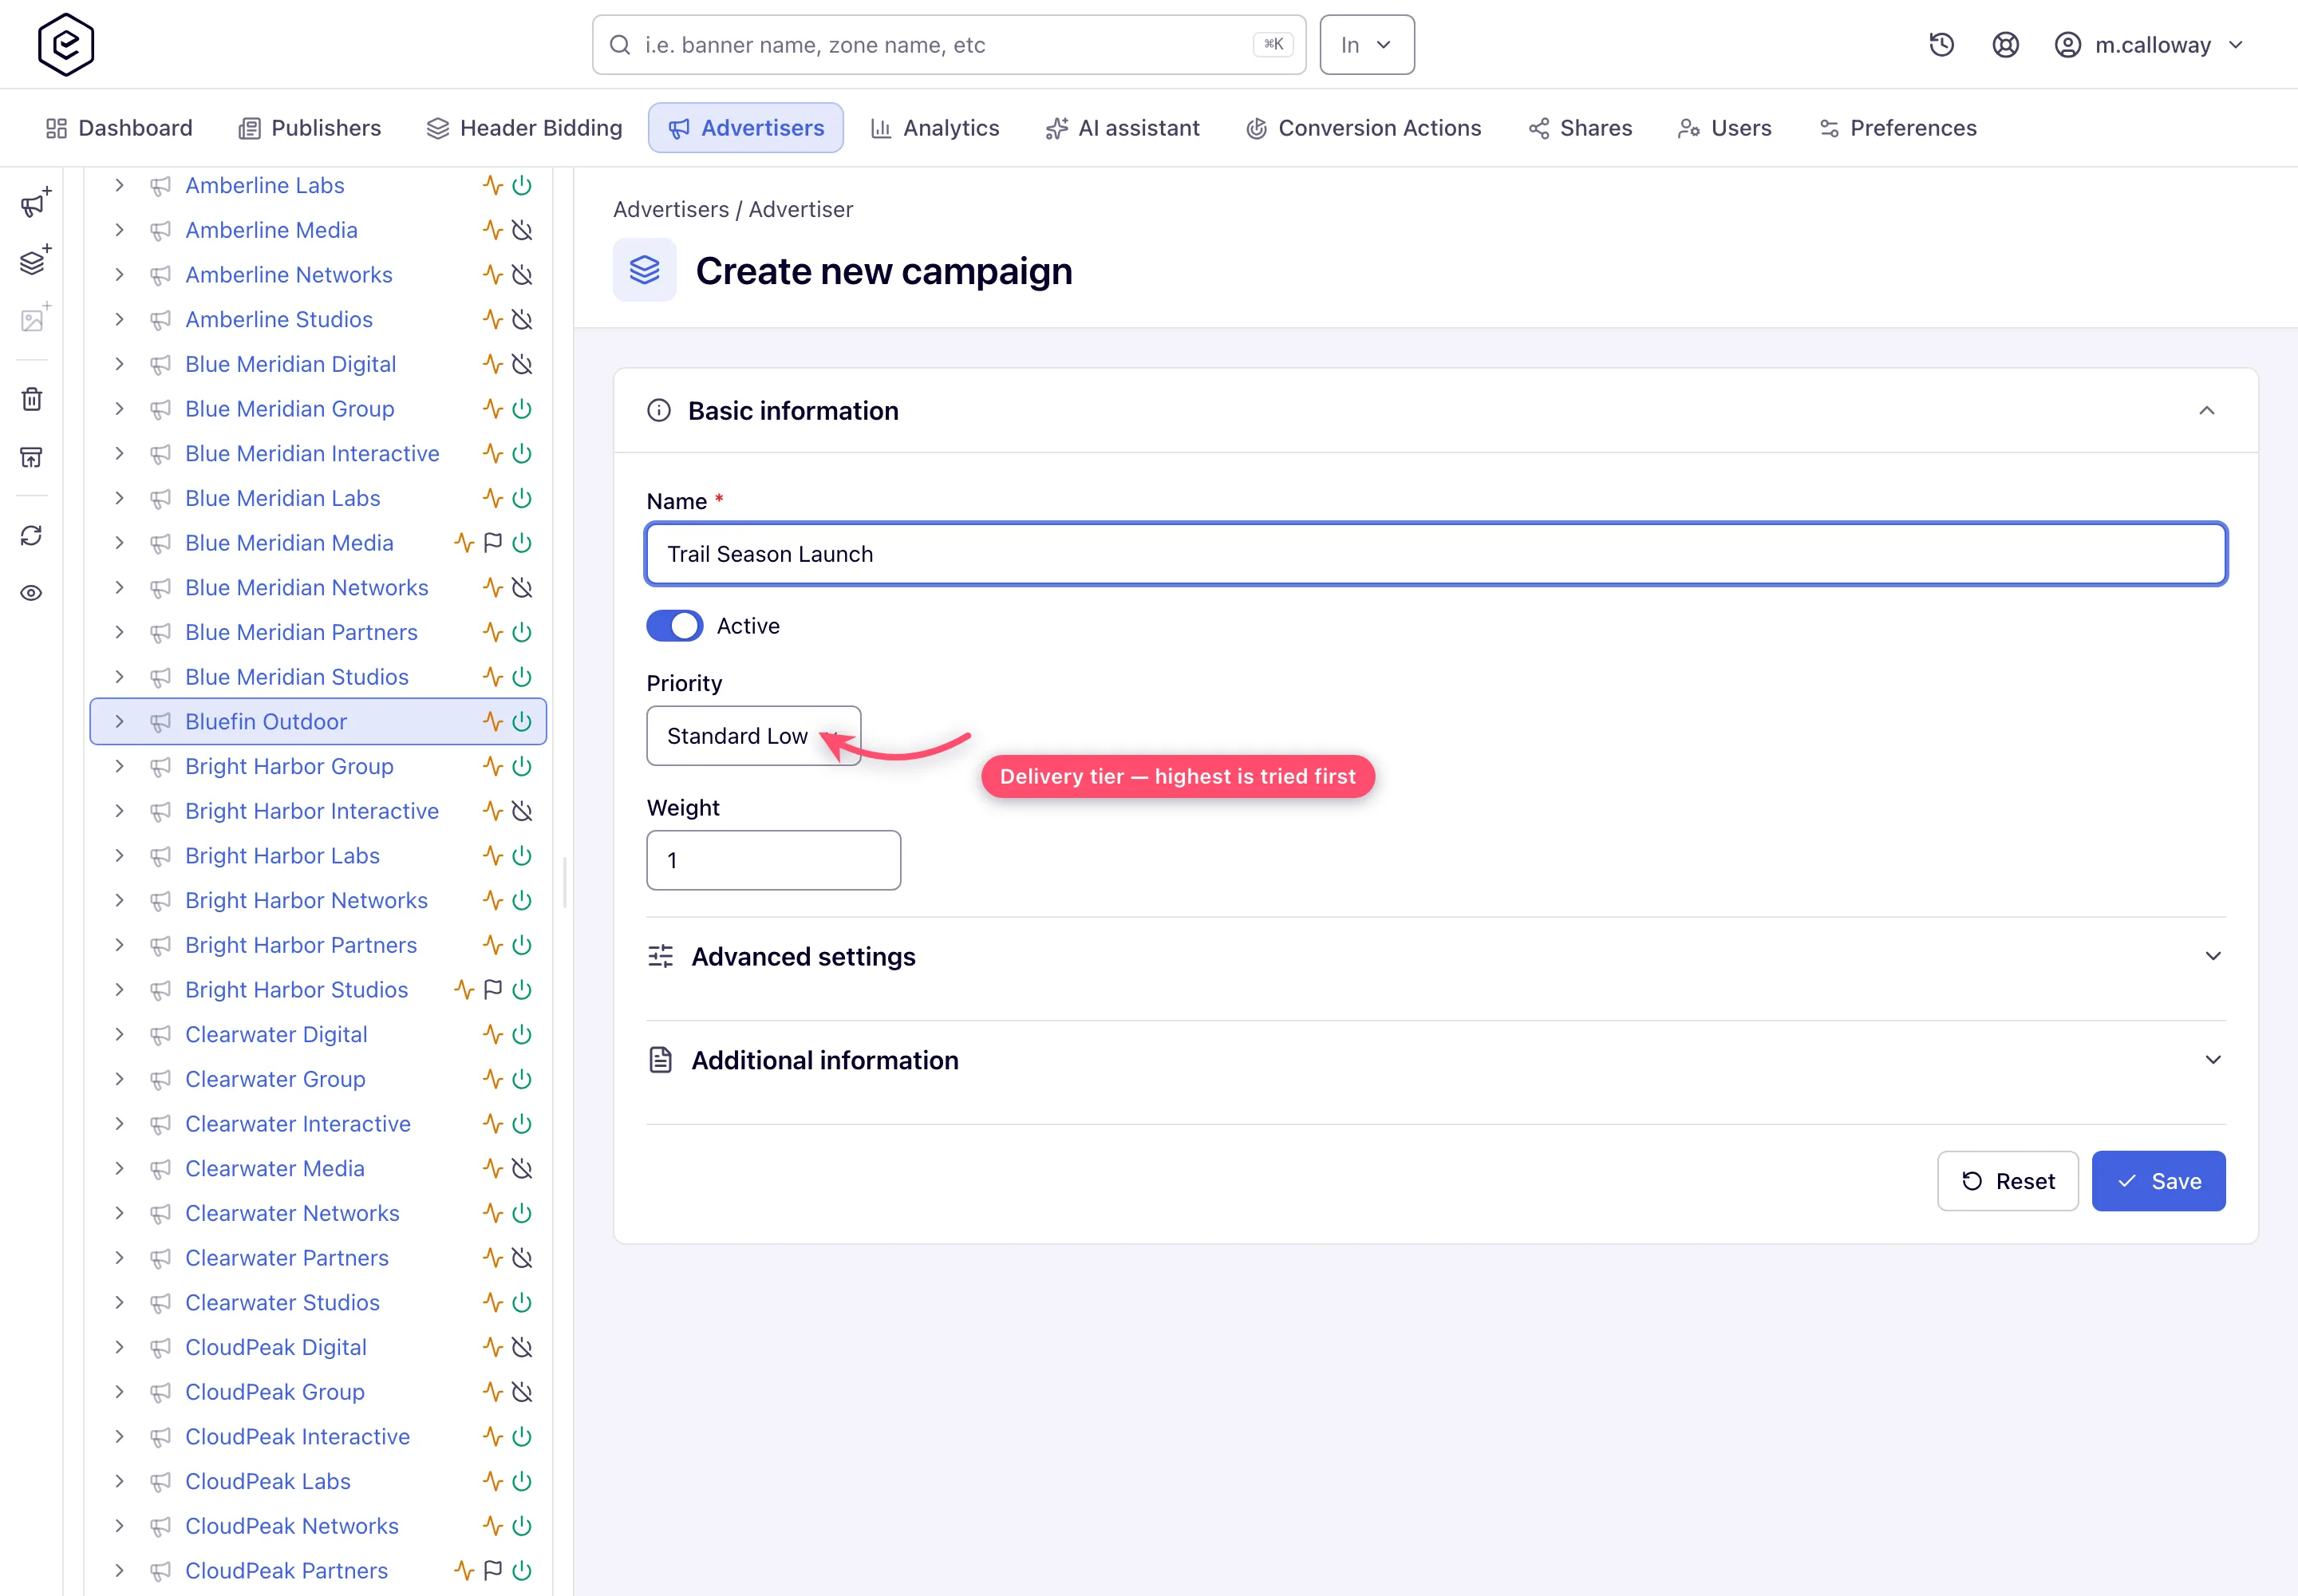Open the help lifebuoy icon
This screenshot has height=1596, width=2298.
click(2005, 45)
